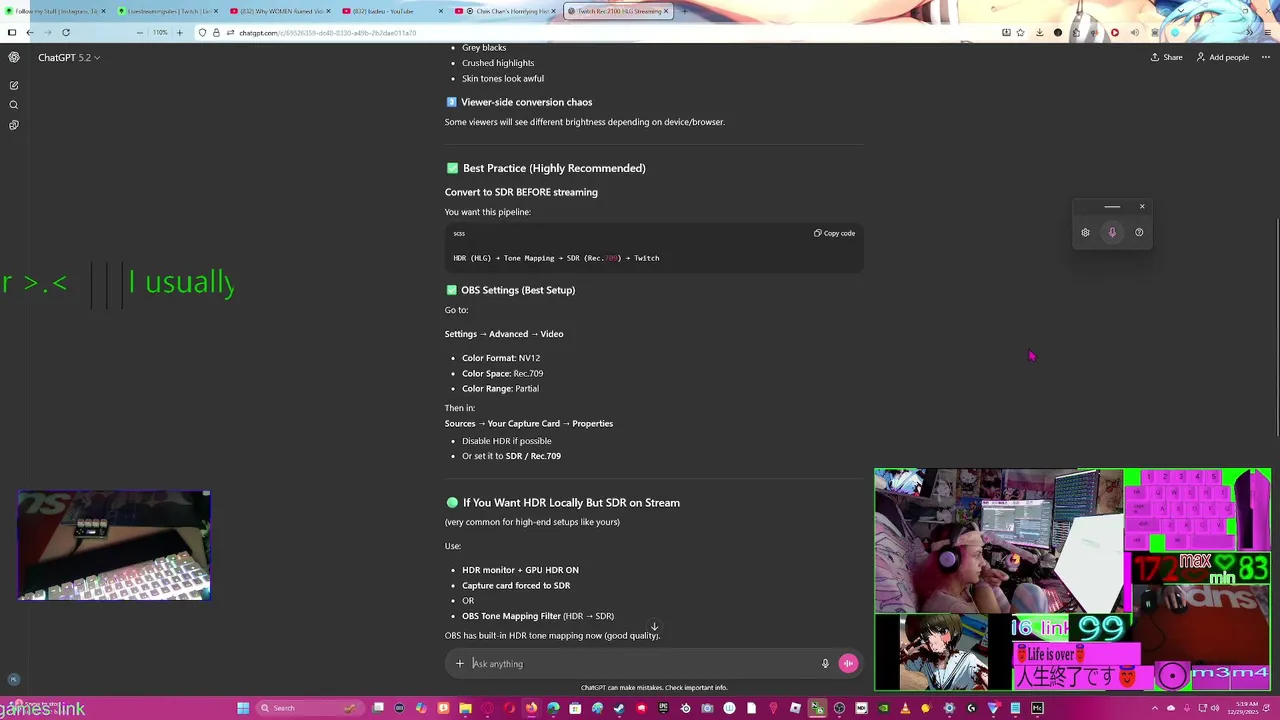Click the Share button
The height and width of the screenshot is (720, 1280).
point(1166,57)
